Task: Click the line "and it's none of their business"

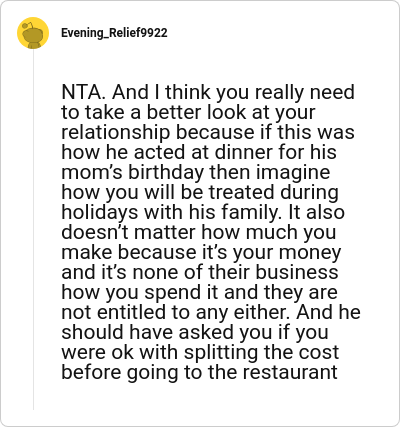Action: click(x=200, y=272)
